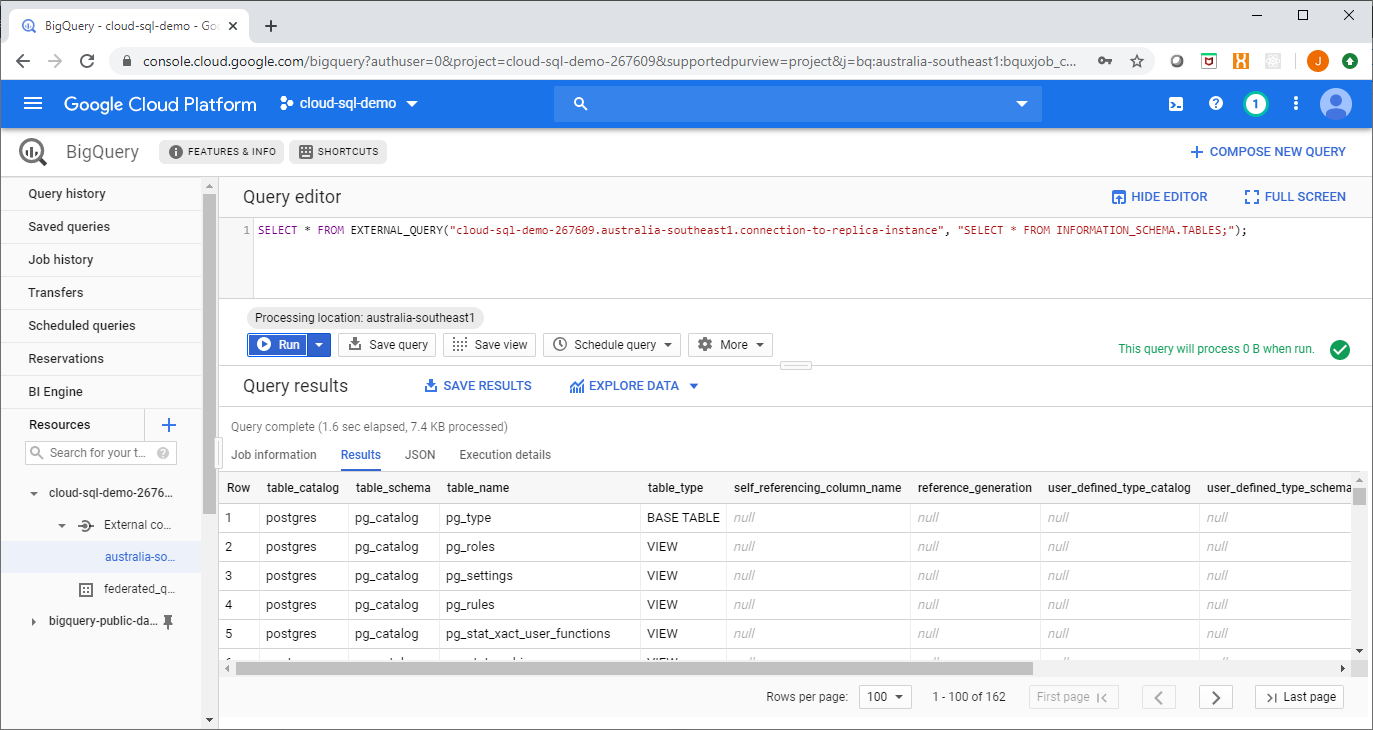Click Compose New Query
The height and width of the screenshot is (730, 1373).
(1267, 152)
